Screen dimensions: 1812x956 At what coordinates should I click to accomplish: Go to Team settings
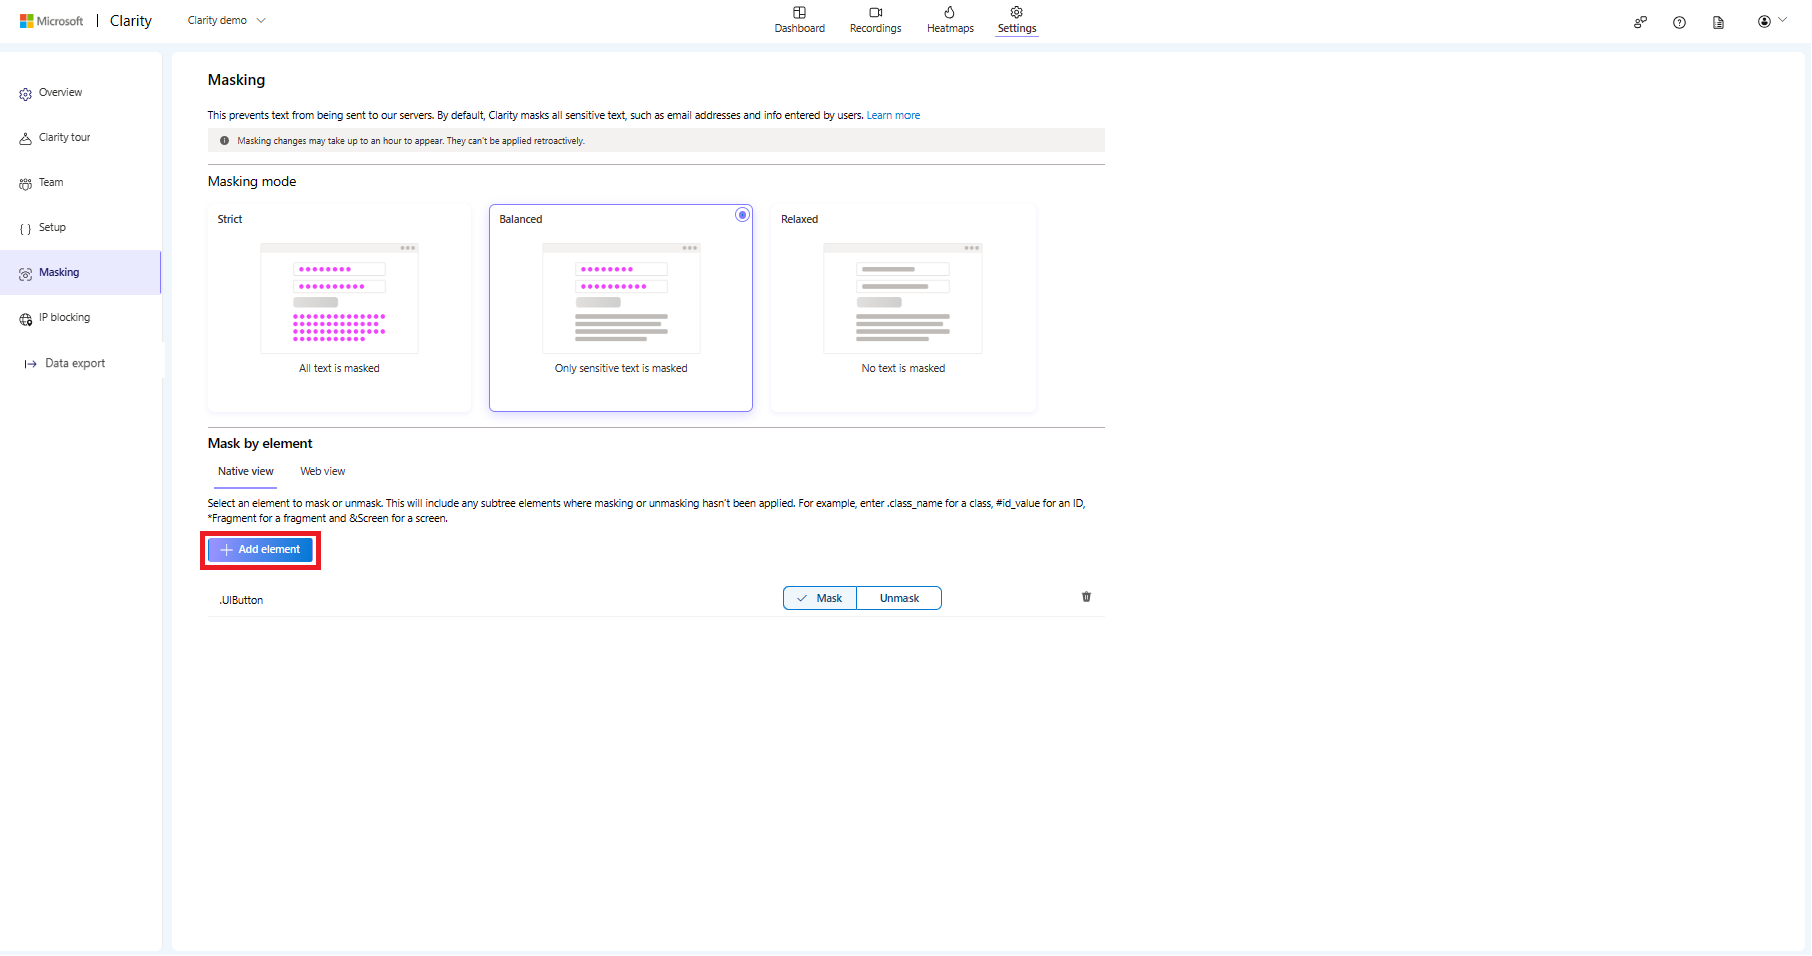tap(80, 183)
